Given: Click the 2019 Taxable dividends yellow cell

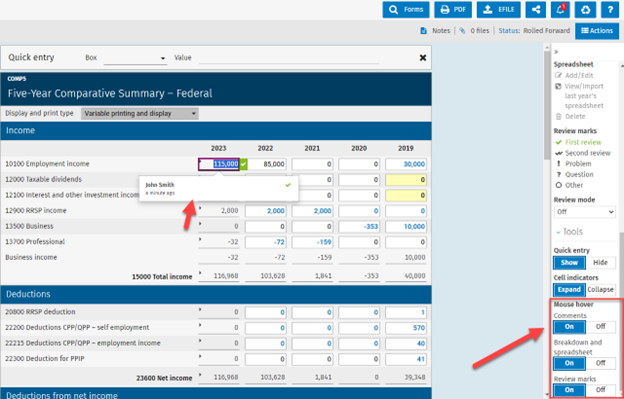Looking at the screenshot, I should pos(406,180).
